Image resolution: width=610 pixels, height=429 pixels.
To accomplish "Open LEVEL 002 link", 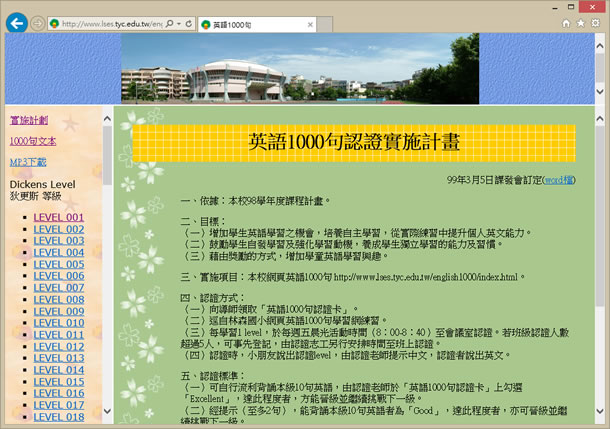I will [x=59, y=229].
